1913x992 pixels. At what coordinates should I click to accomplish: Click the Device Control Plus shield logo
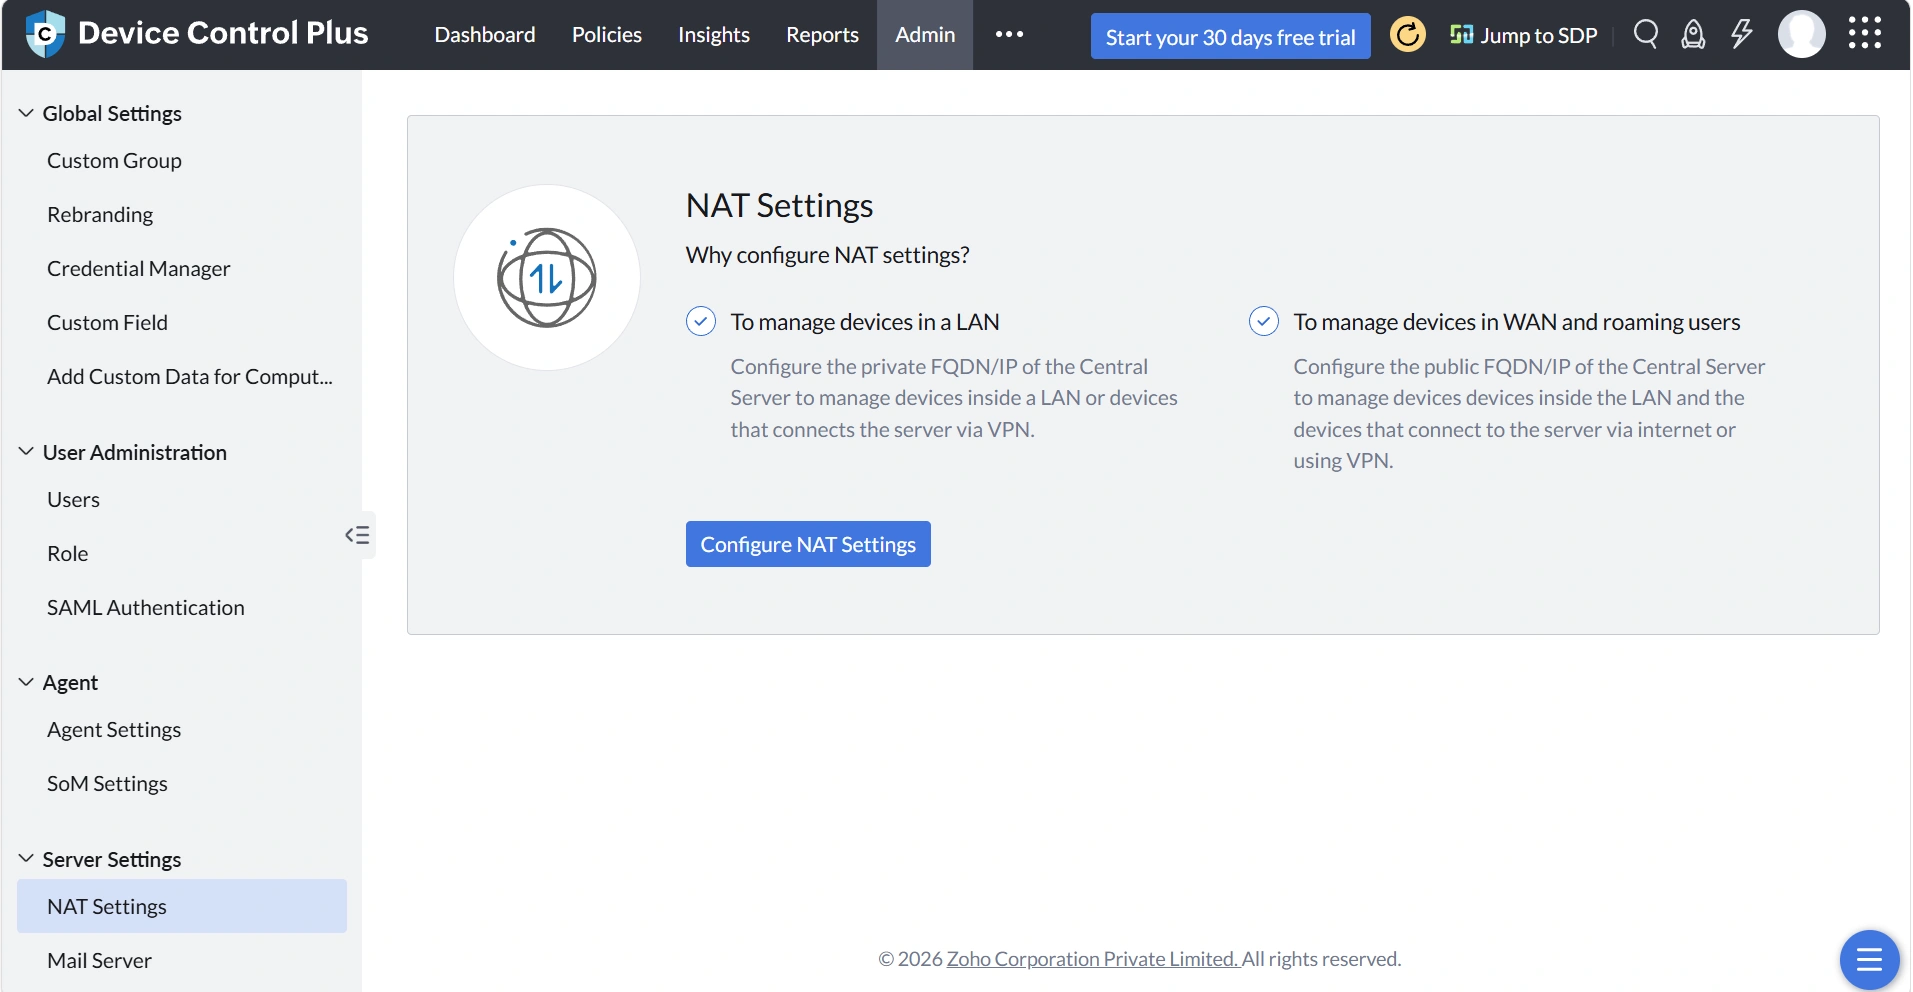tap(45, 34)
